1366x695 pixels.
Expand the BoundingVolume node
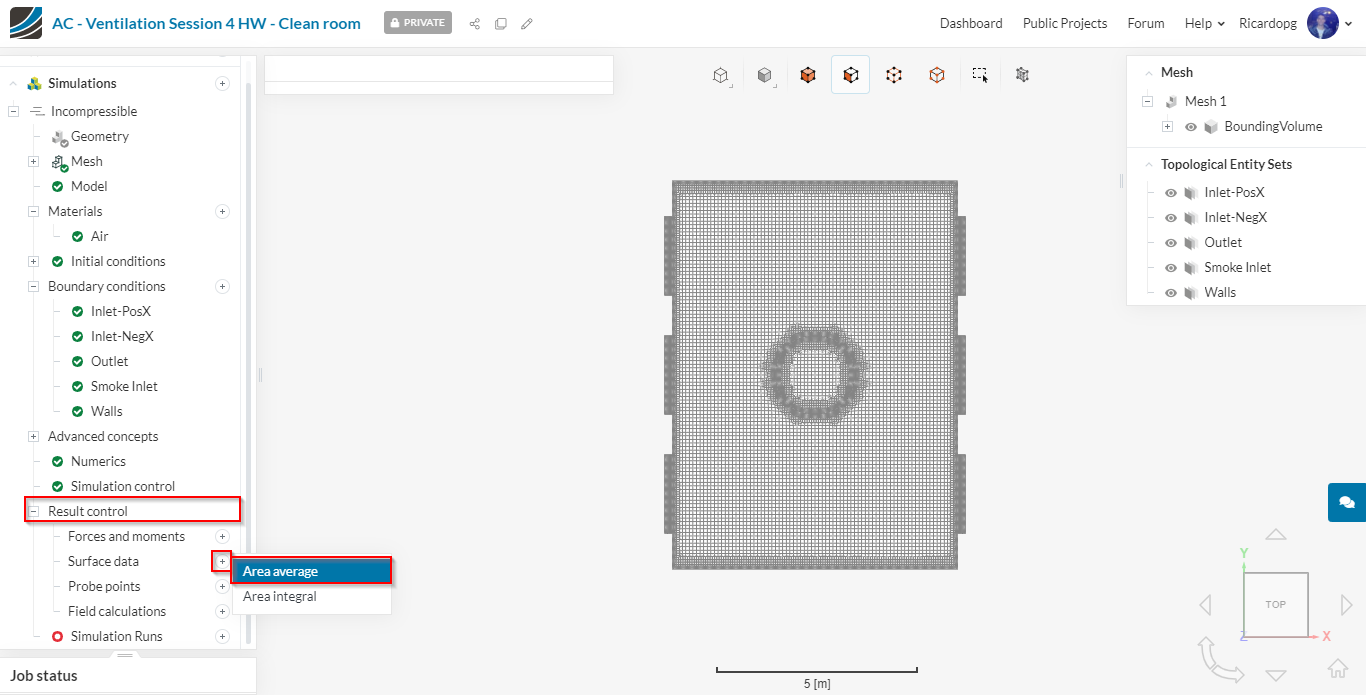1167,127
